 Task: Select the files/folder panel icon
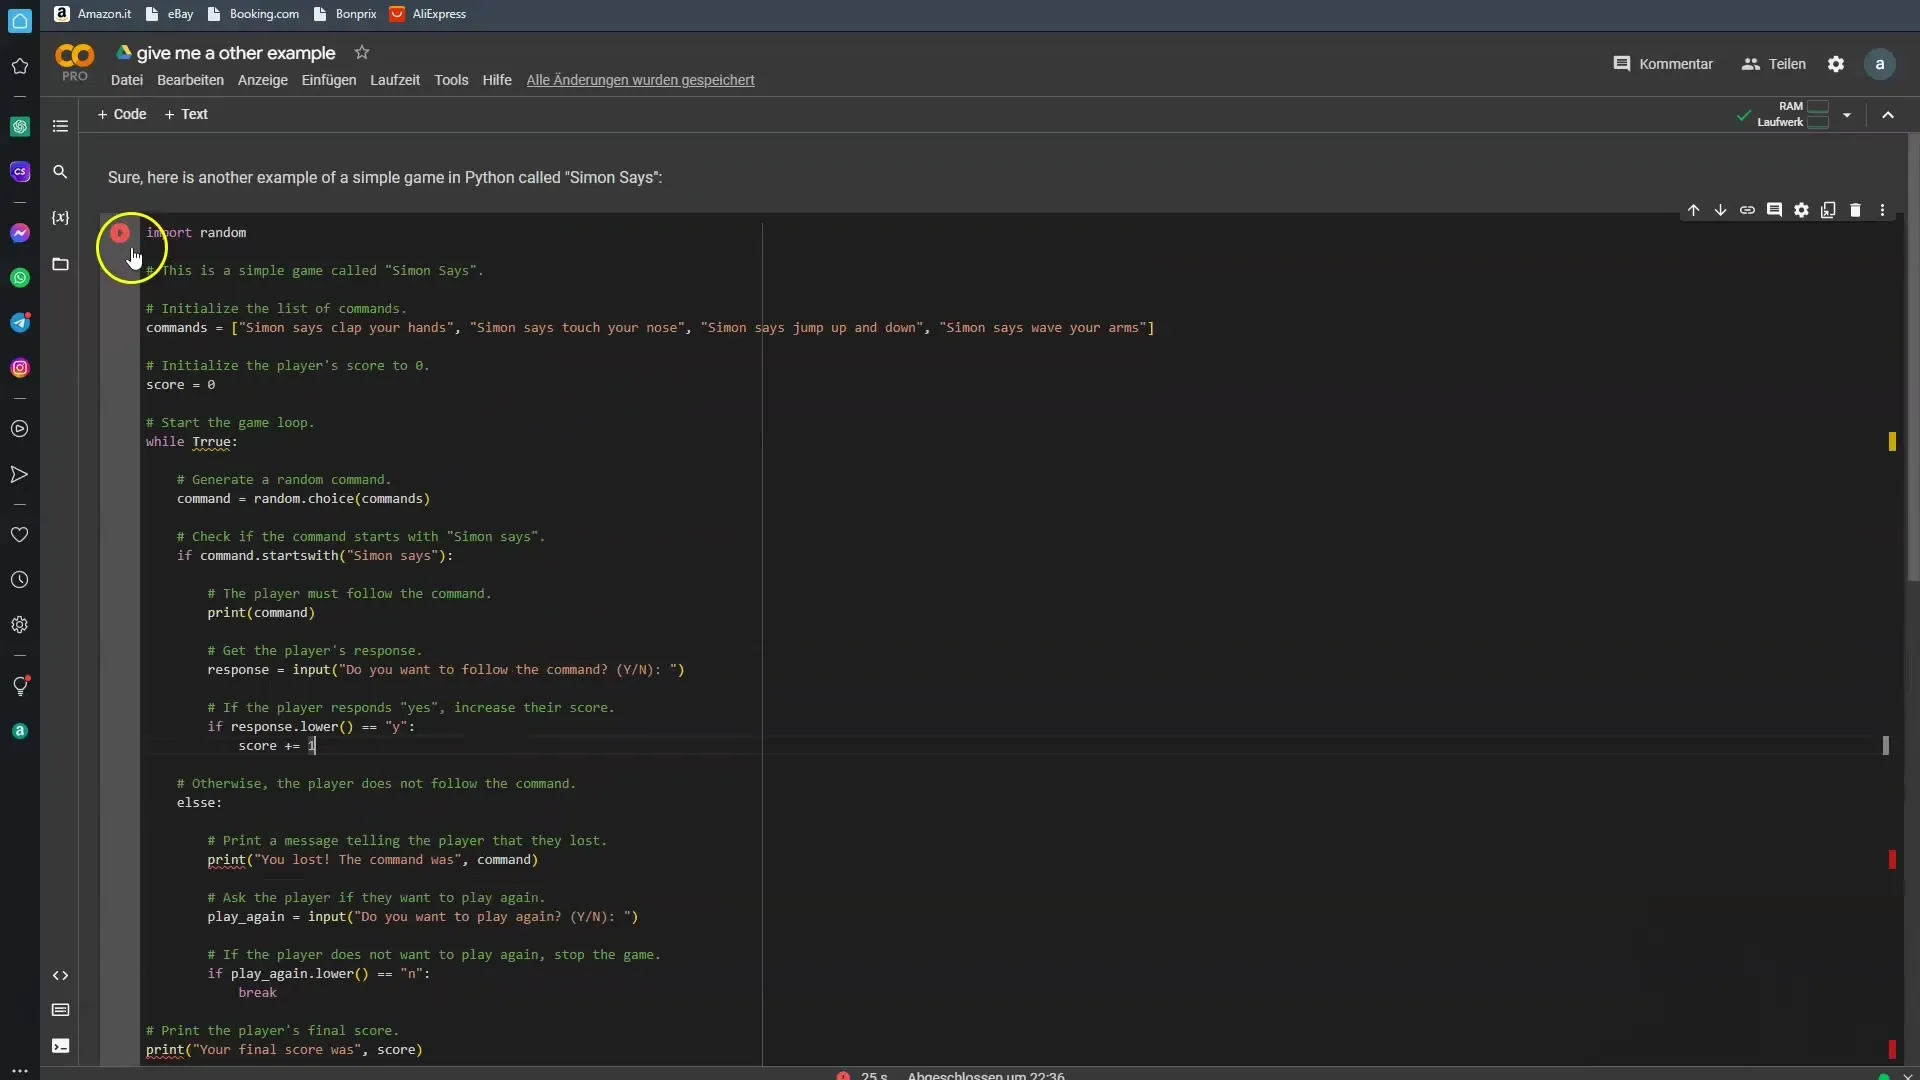click(61, 264)
